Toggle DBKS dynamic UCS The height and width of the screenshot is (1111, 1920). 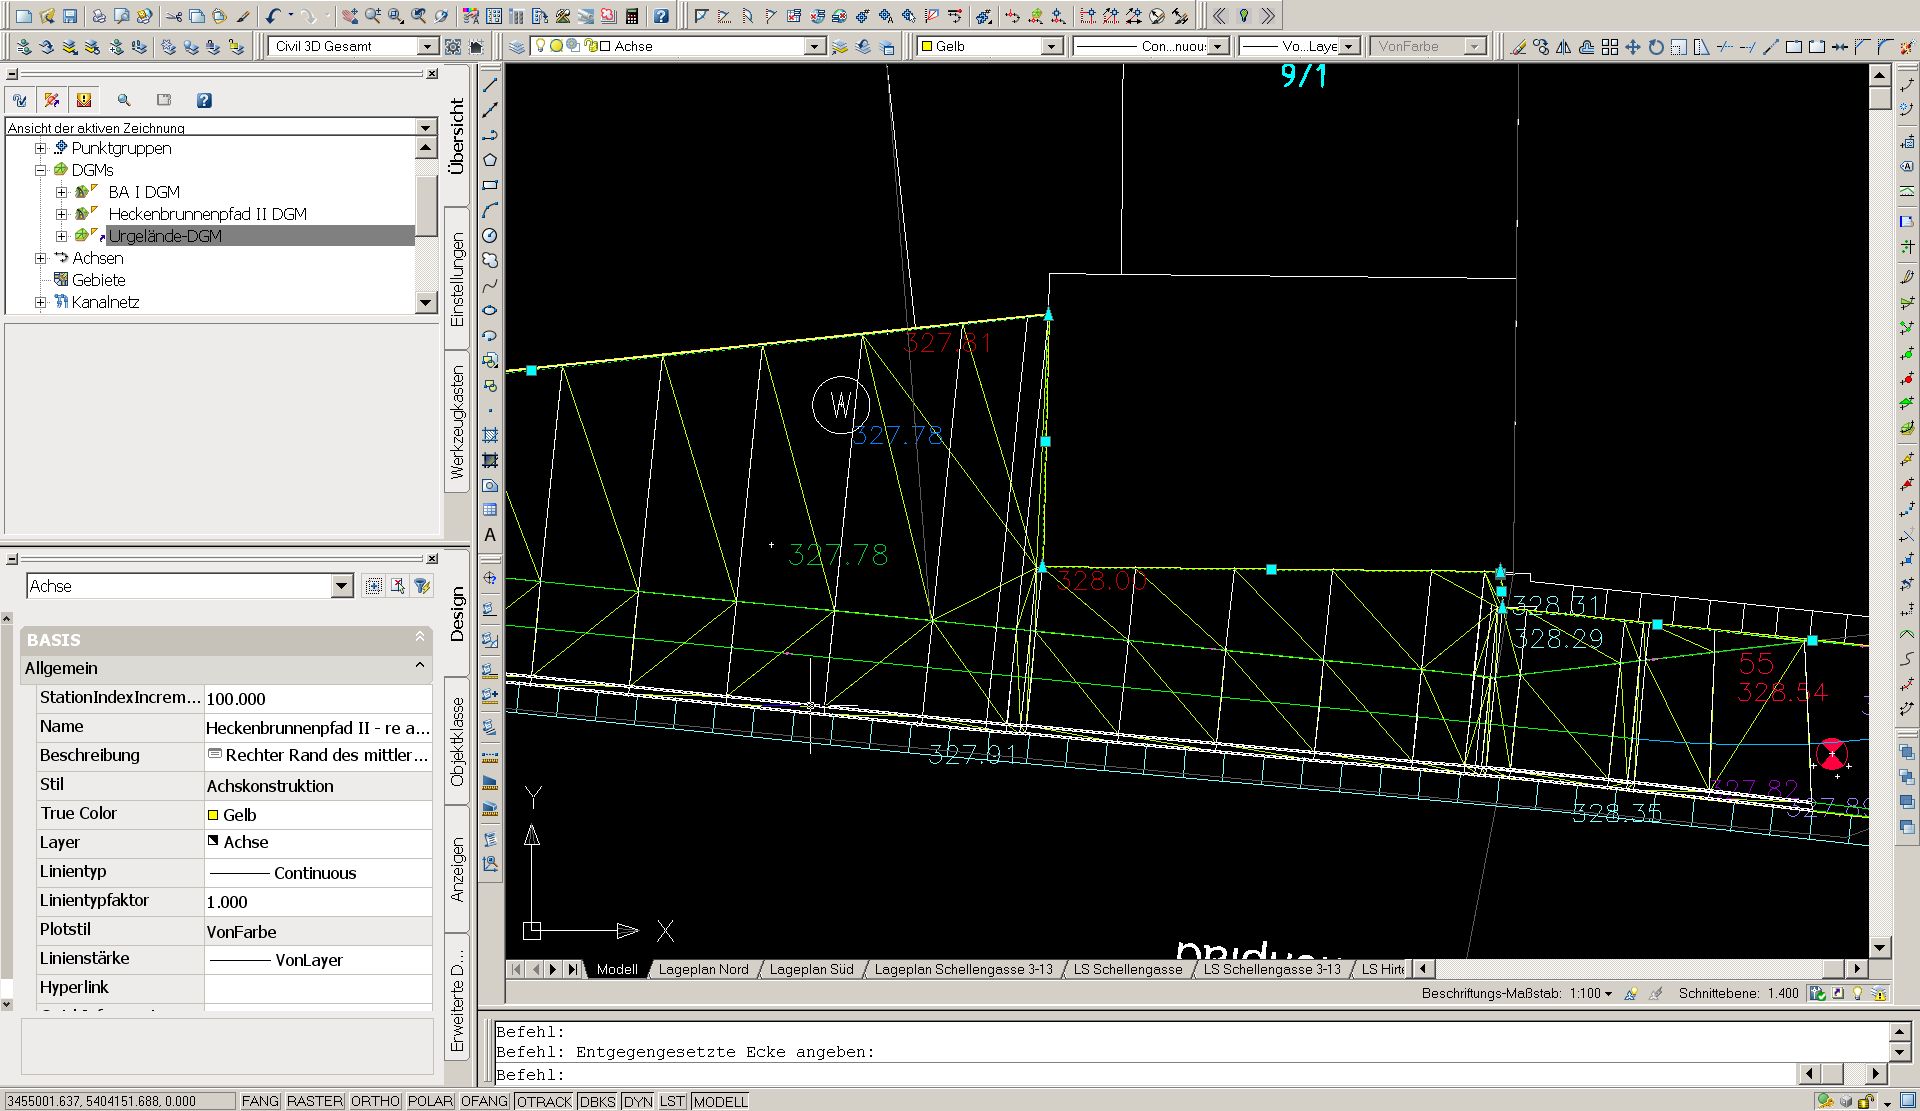coord(598,1101)
